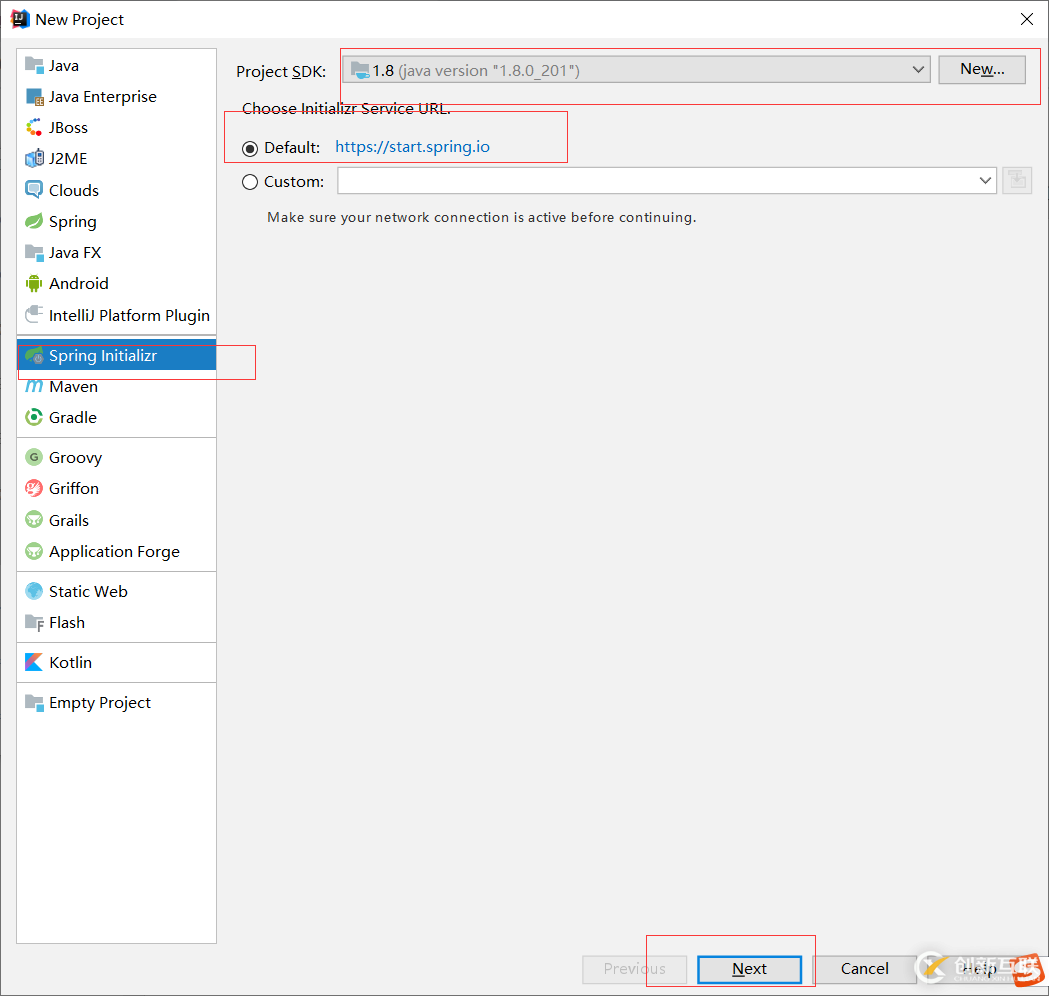The width and height of the screenshot is (1049, 996).
Task: Click the Spring leaf icon
Action: (34, 222)
